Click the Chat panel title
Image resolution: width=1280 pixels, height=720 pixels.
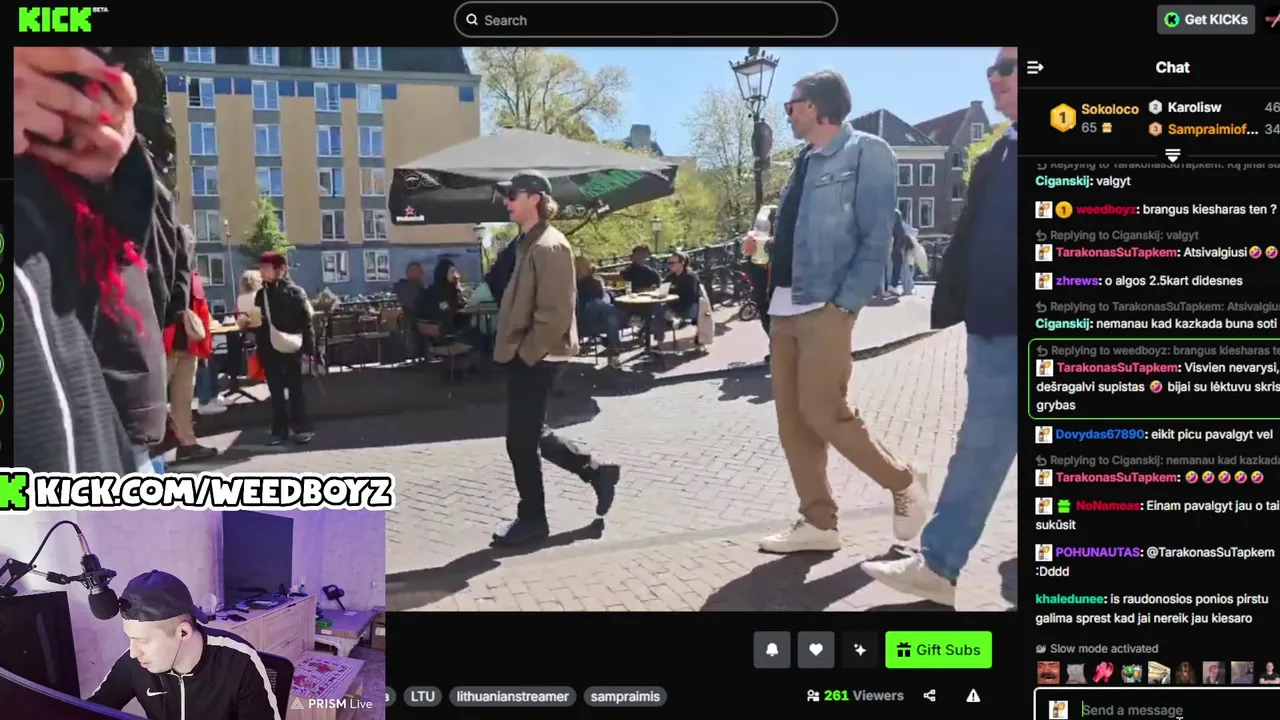click(1172, 67)
